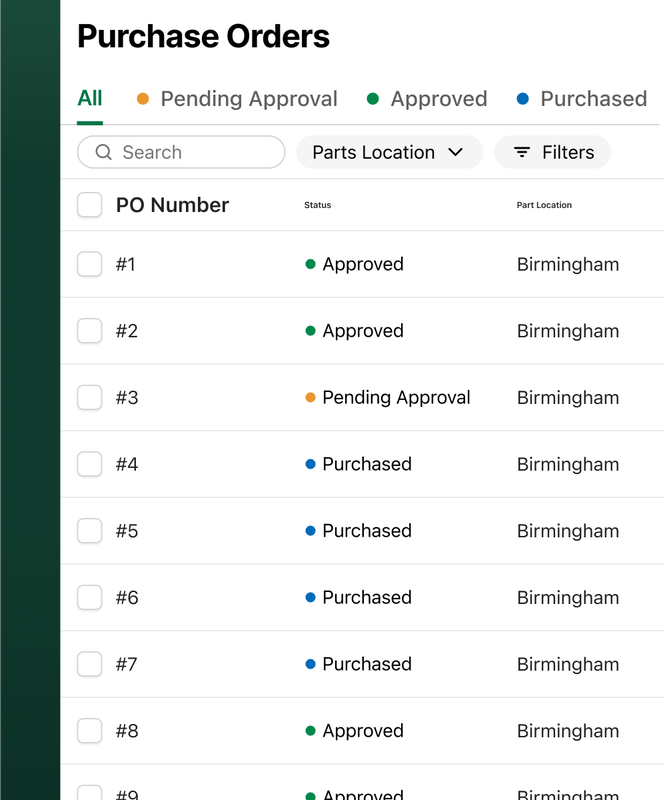
Task: Switch to the All tab
Action: click(90, 98)
